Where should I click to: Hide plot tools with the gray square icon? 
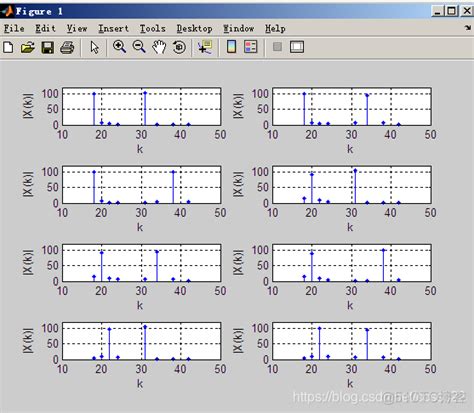point(277,47)
